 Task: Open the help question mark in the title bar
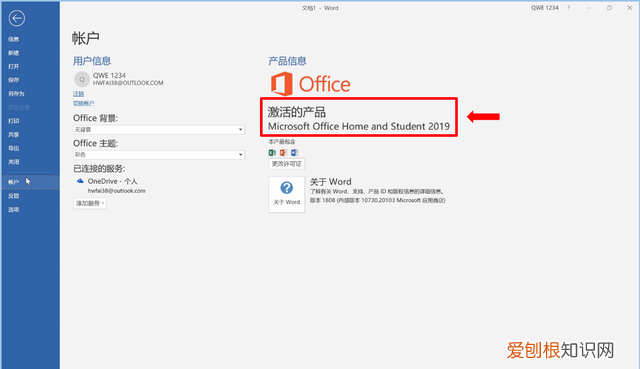coord(568,8)
